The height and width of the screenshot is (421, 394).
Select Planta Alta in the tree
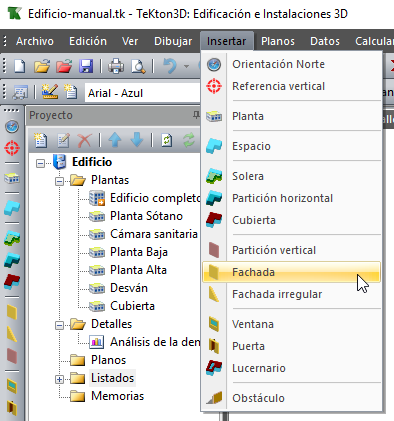(138, 270)
